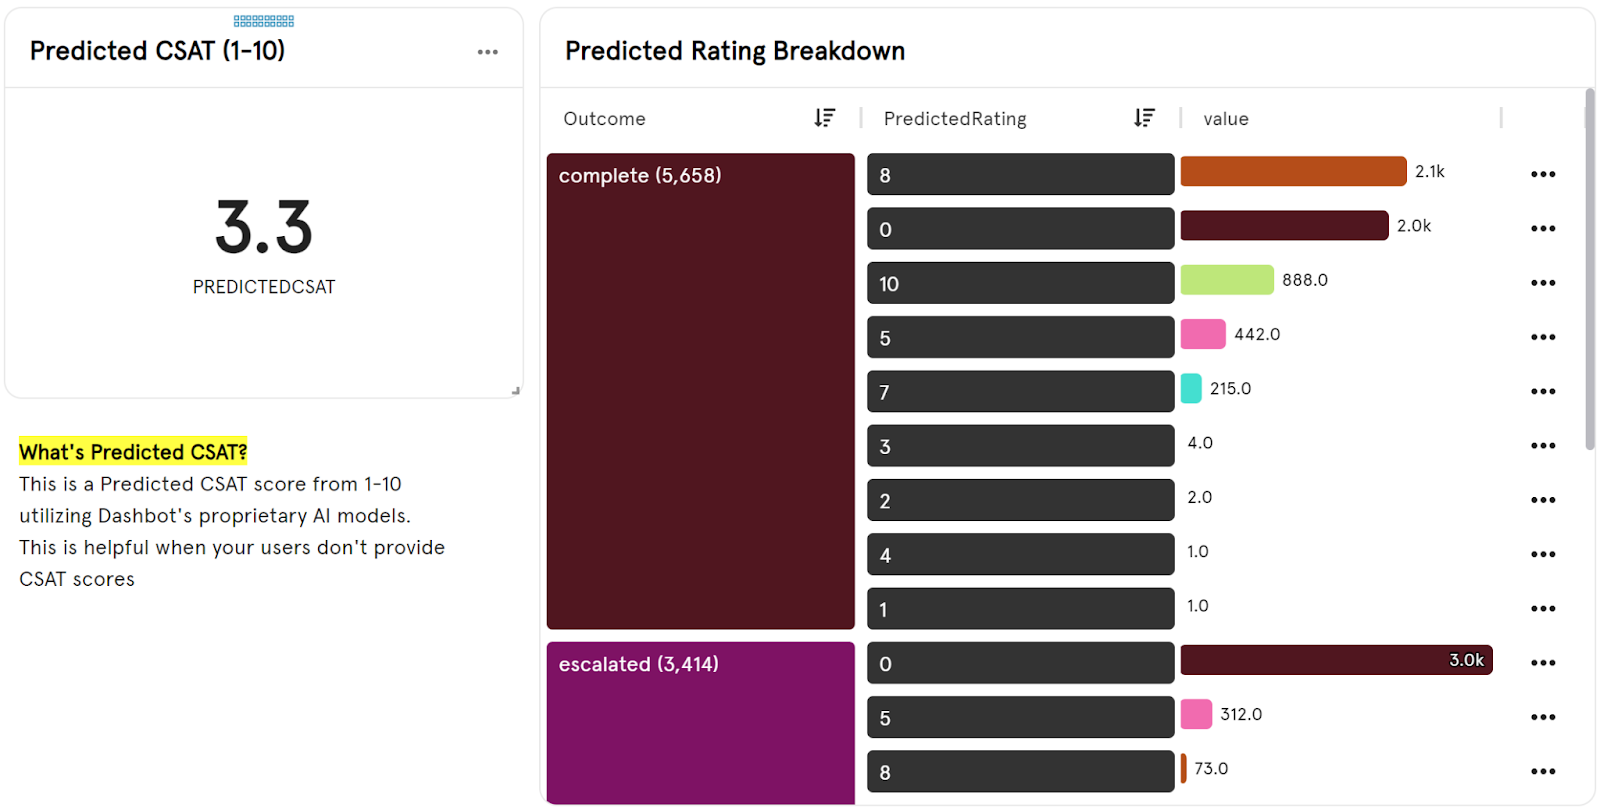Screen dimensions: 1600x811
Task: Open more options for the escalated 3.0k row
Action: (1543, 663)
